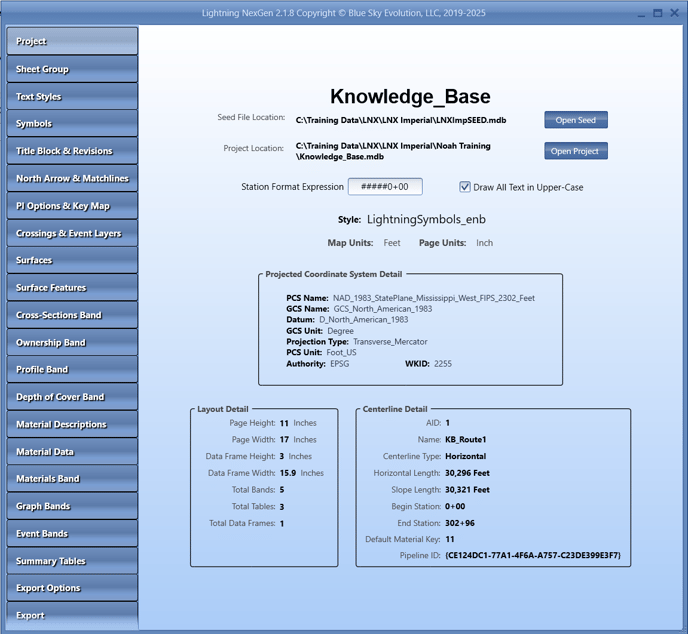The height and width of the screenshot is (634, 688).
Task: Click the Foot_US PCS unit value
Action: [x=341, y=353]
